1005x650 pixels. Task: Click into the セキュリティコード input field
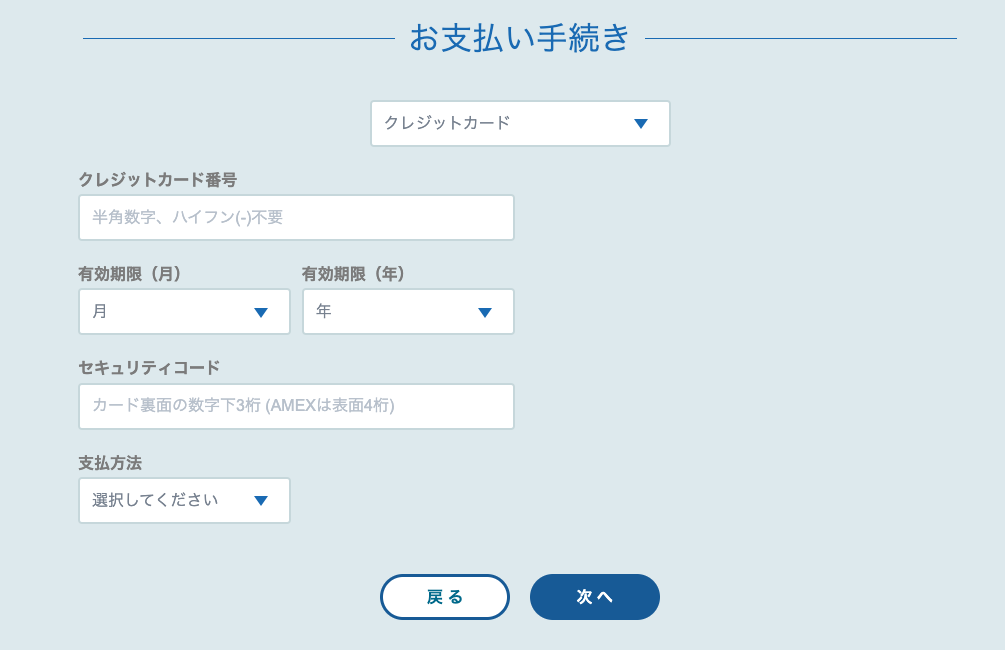296,407
